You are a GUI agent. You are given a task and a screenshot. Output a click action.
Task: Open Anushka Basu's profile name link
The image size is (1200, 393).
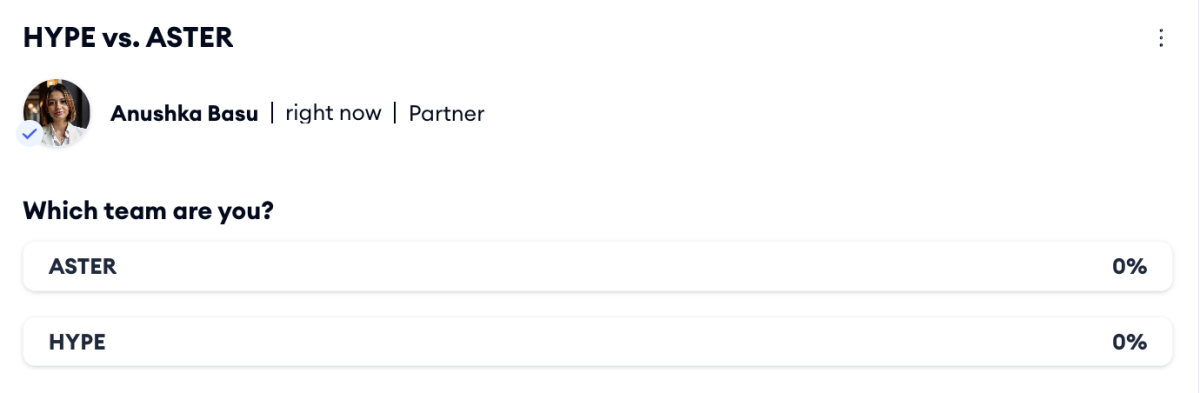184,113
